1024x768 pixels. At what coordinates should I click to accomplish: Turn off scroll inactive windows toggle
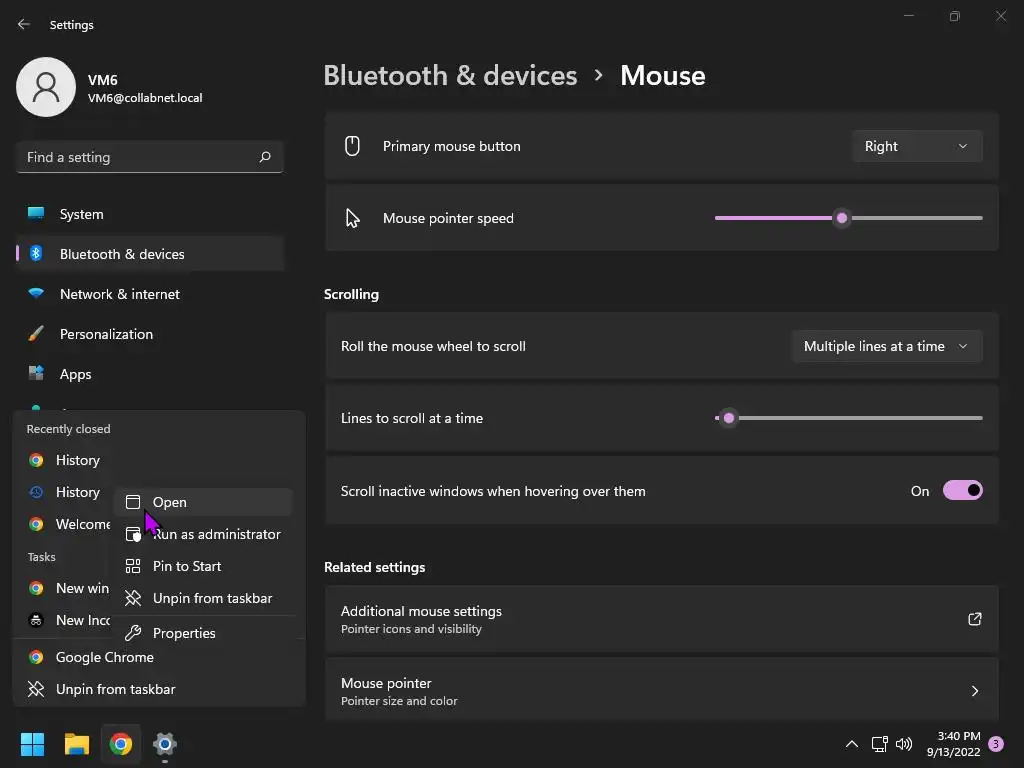(x=962, y=491)
